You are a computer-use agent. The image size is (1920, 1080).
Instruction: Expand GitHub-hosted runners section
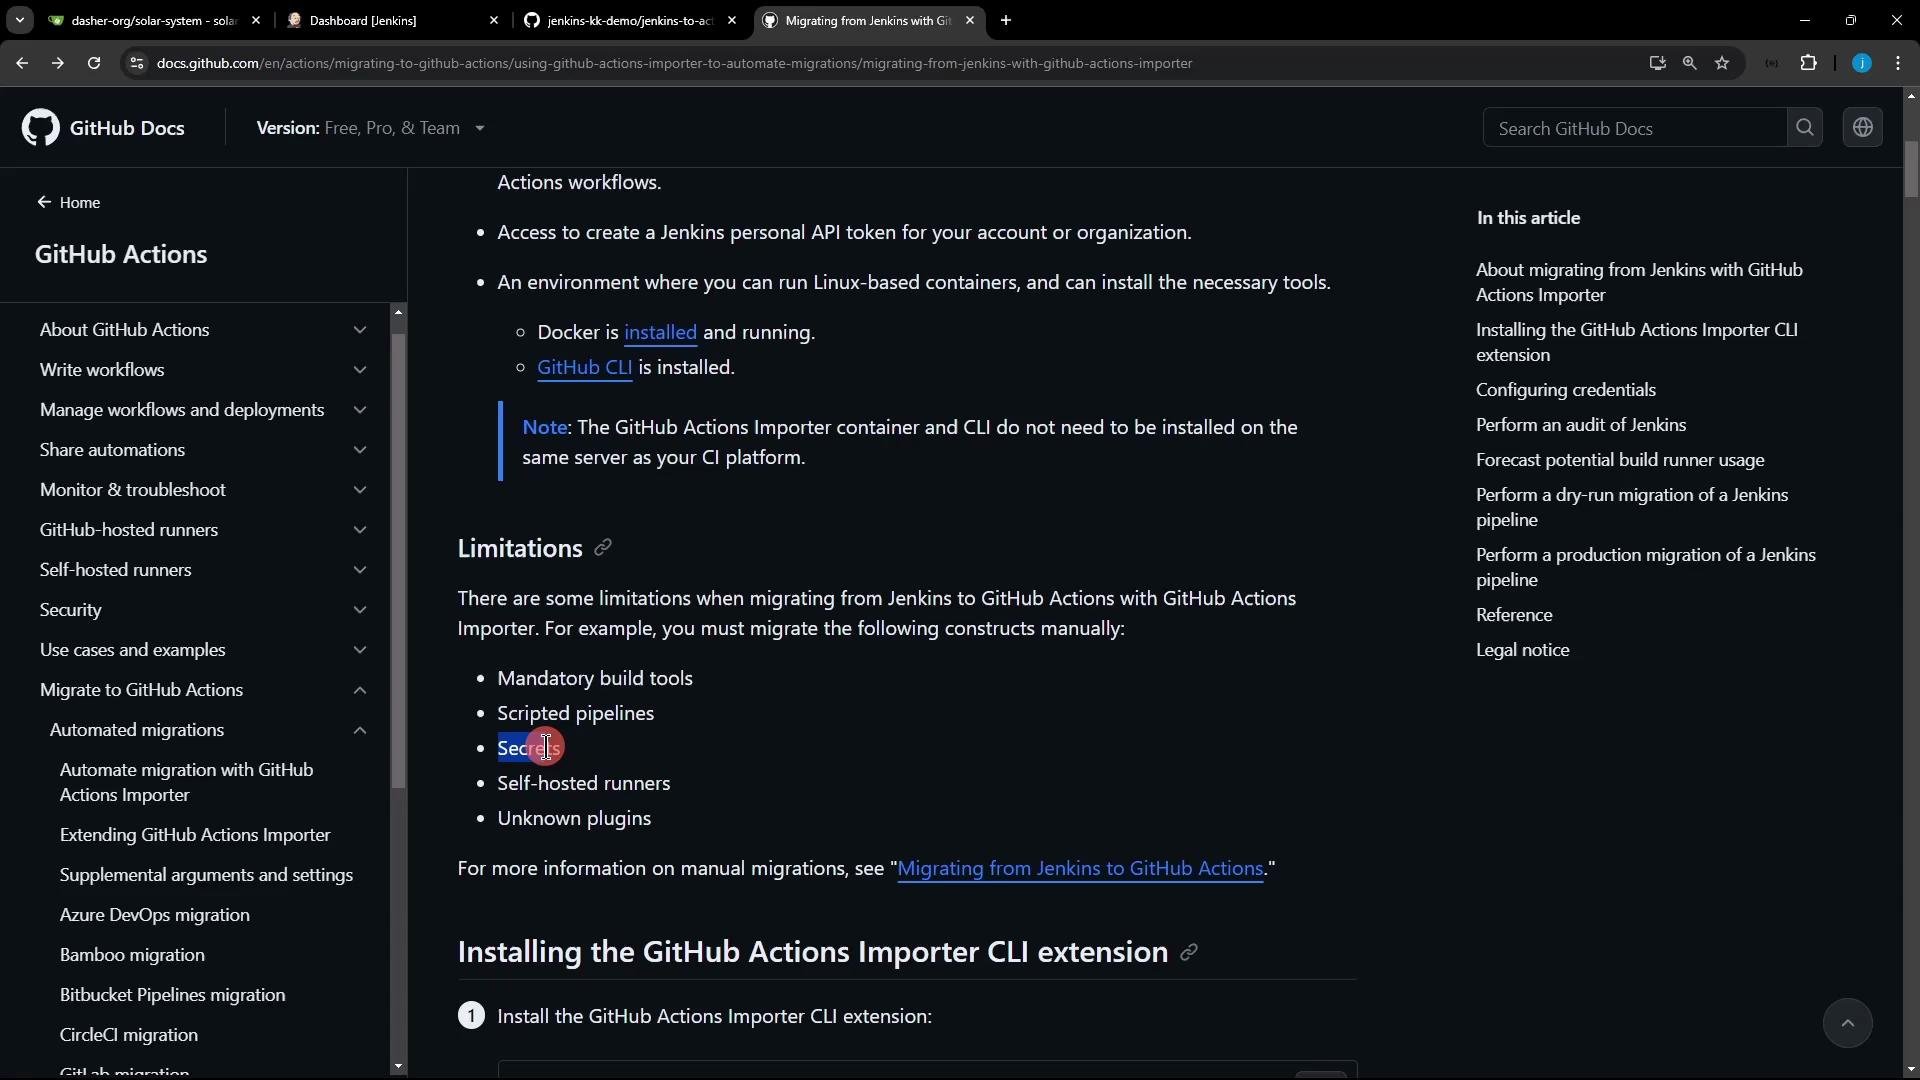tap(203, 530)
